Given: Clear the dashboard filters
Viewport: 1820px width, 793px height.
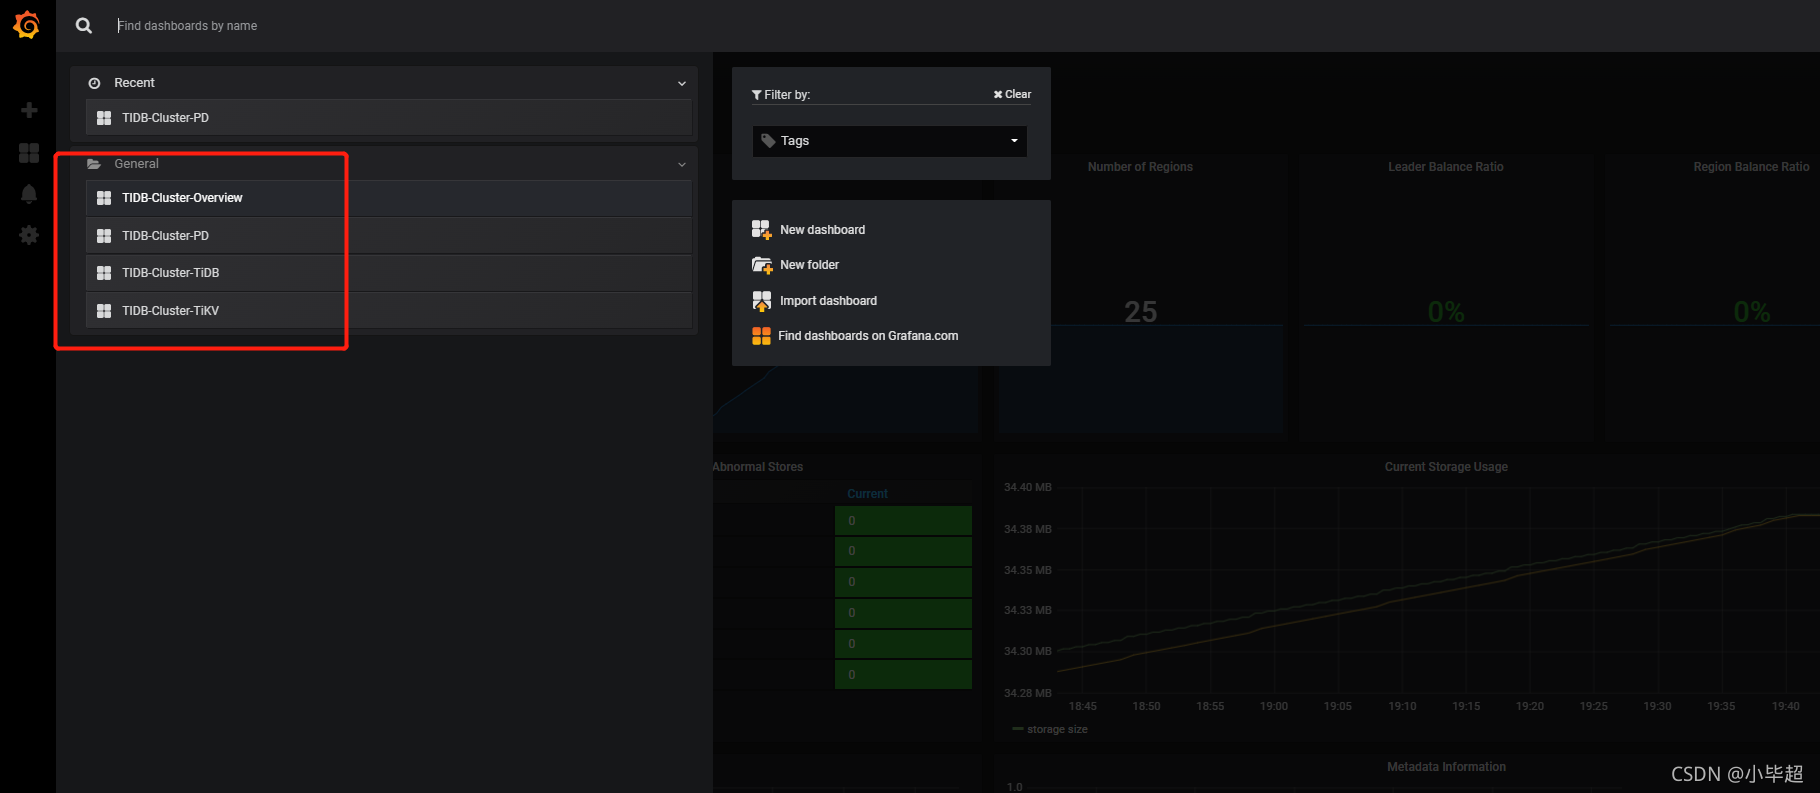Looking at the screenshot, I should [x=1012, y=94].
